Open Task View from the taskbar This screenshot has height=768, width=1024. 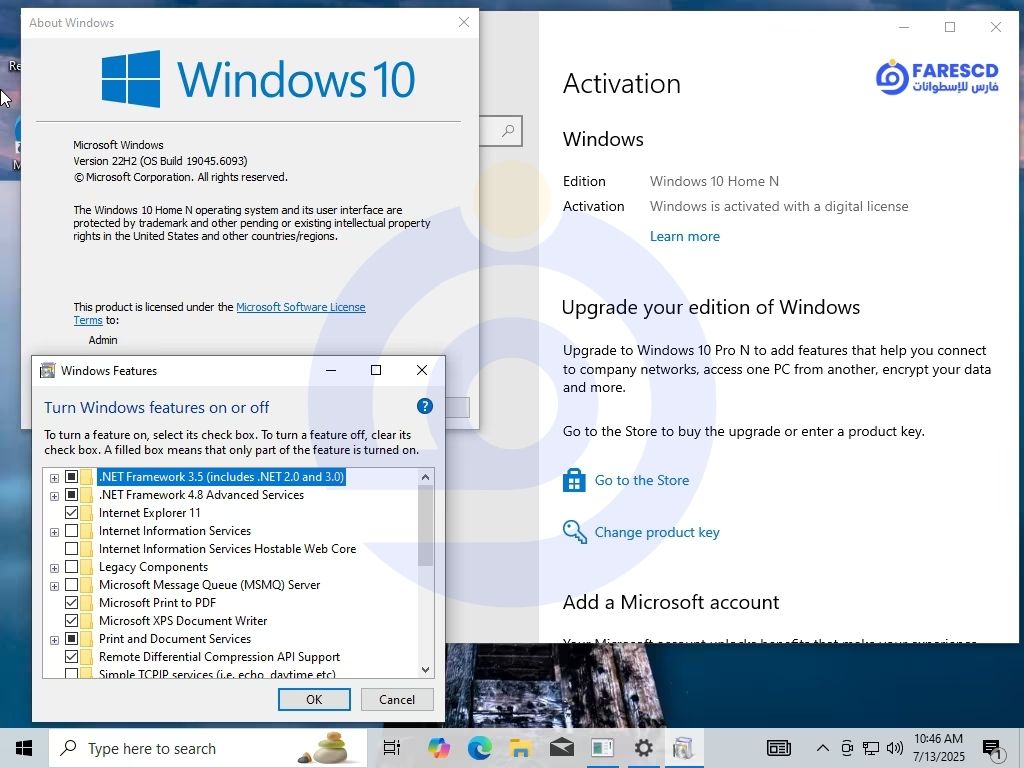(392, 748)
